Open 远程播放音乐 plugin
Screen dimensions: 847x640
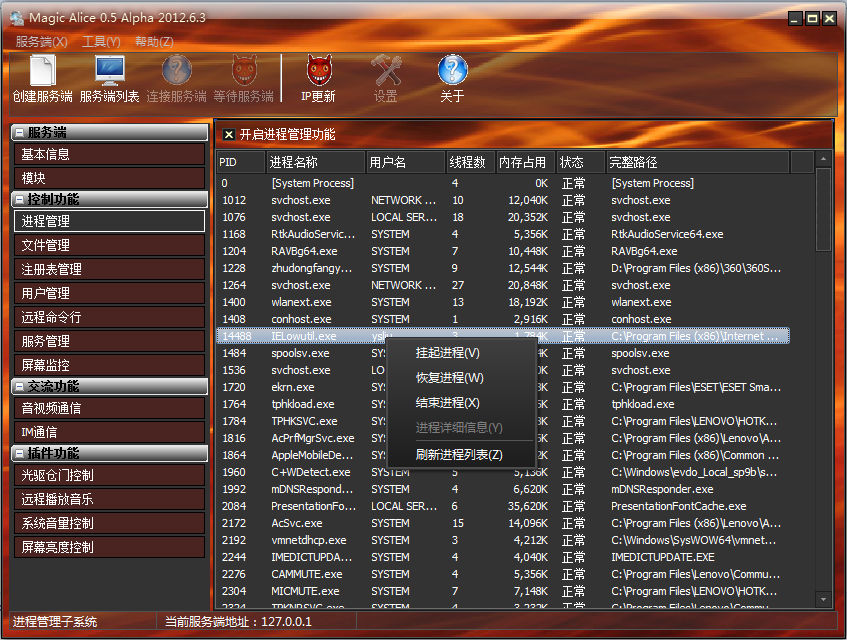coord(109,499)
